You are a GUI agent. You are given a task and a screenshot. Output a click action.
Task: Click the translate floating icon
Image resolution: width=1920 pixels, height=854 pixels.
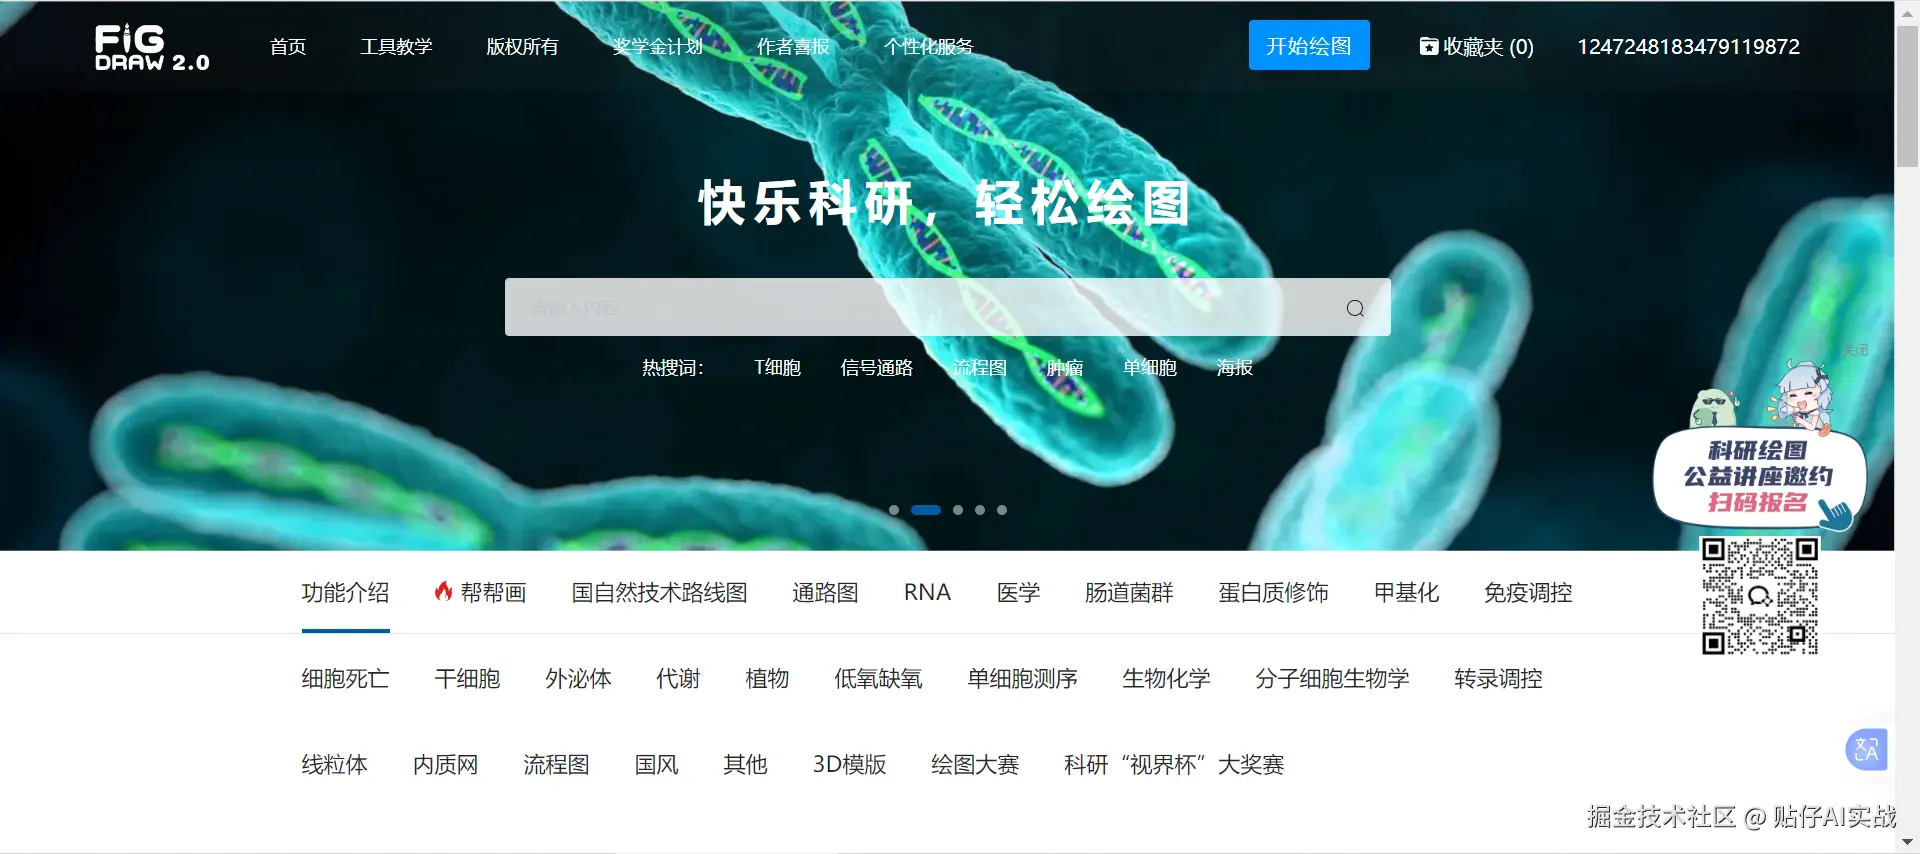point(1866,749)
